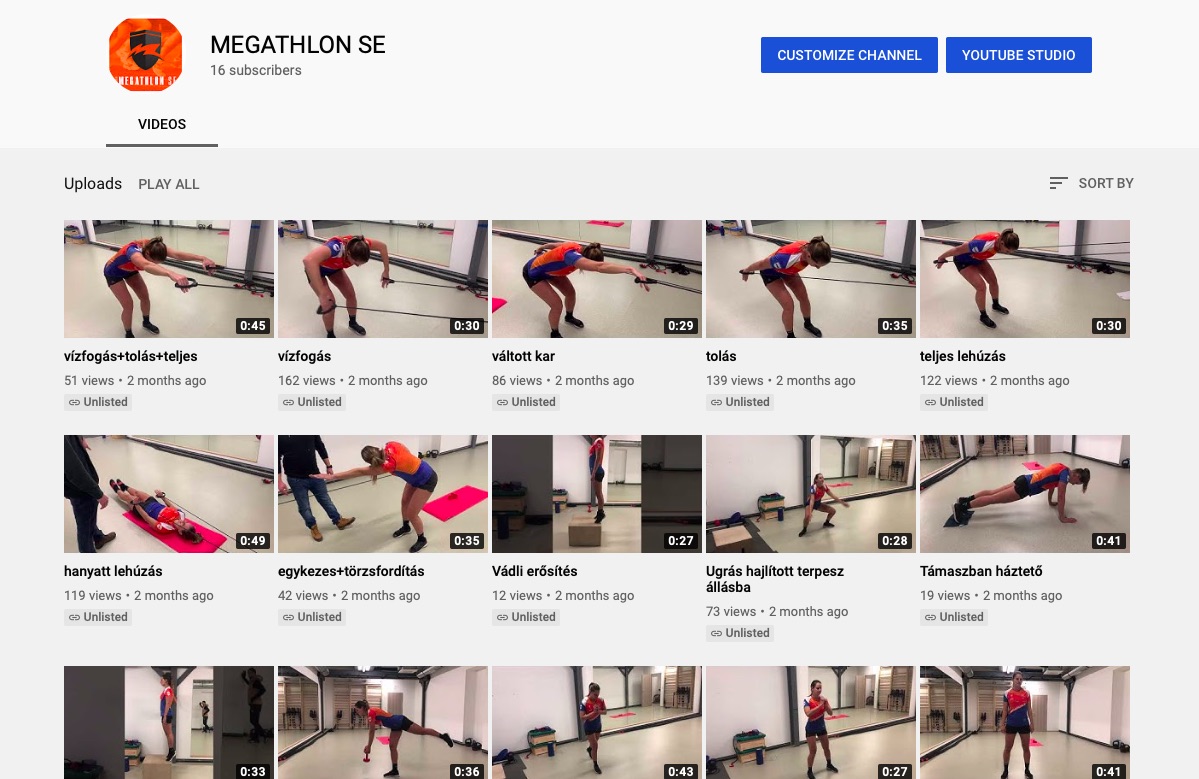The height and width of the screenshot is (779, 1199).
Task: Open the teljes lehúzás video title
Action: click(963, 356)
